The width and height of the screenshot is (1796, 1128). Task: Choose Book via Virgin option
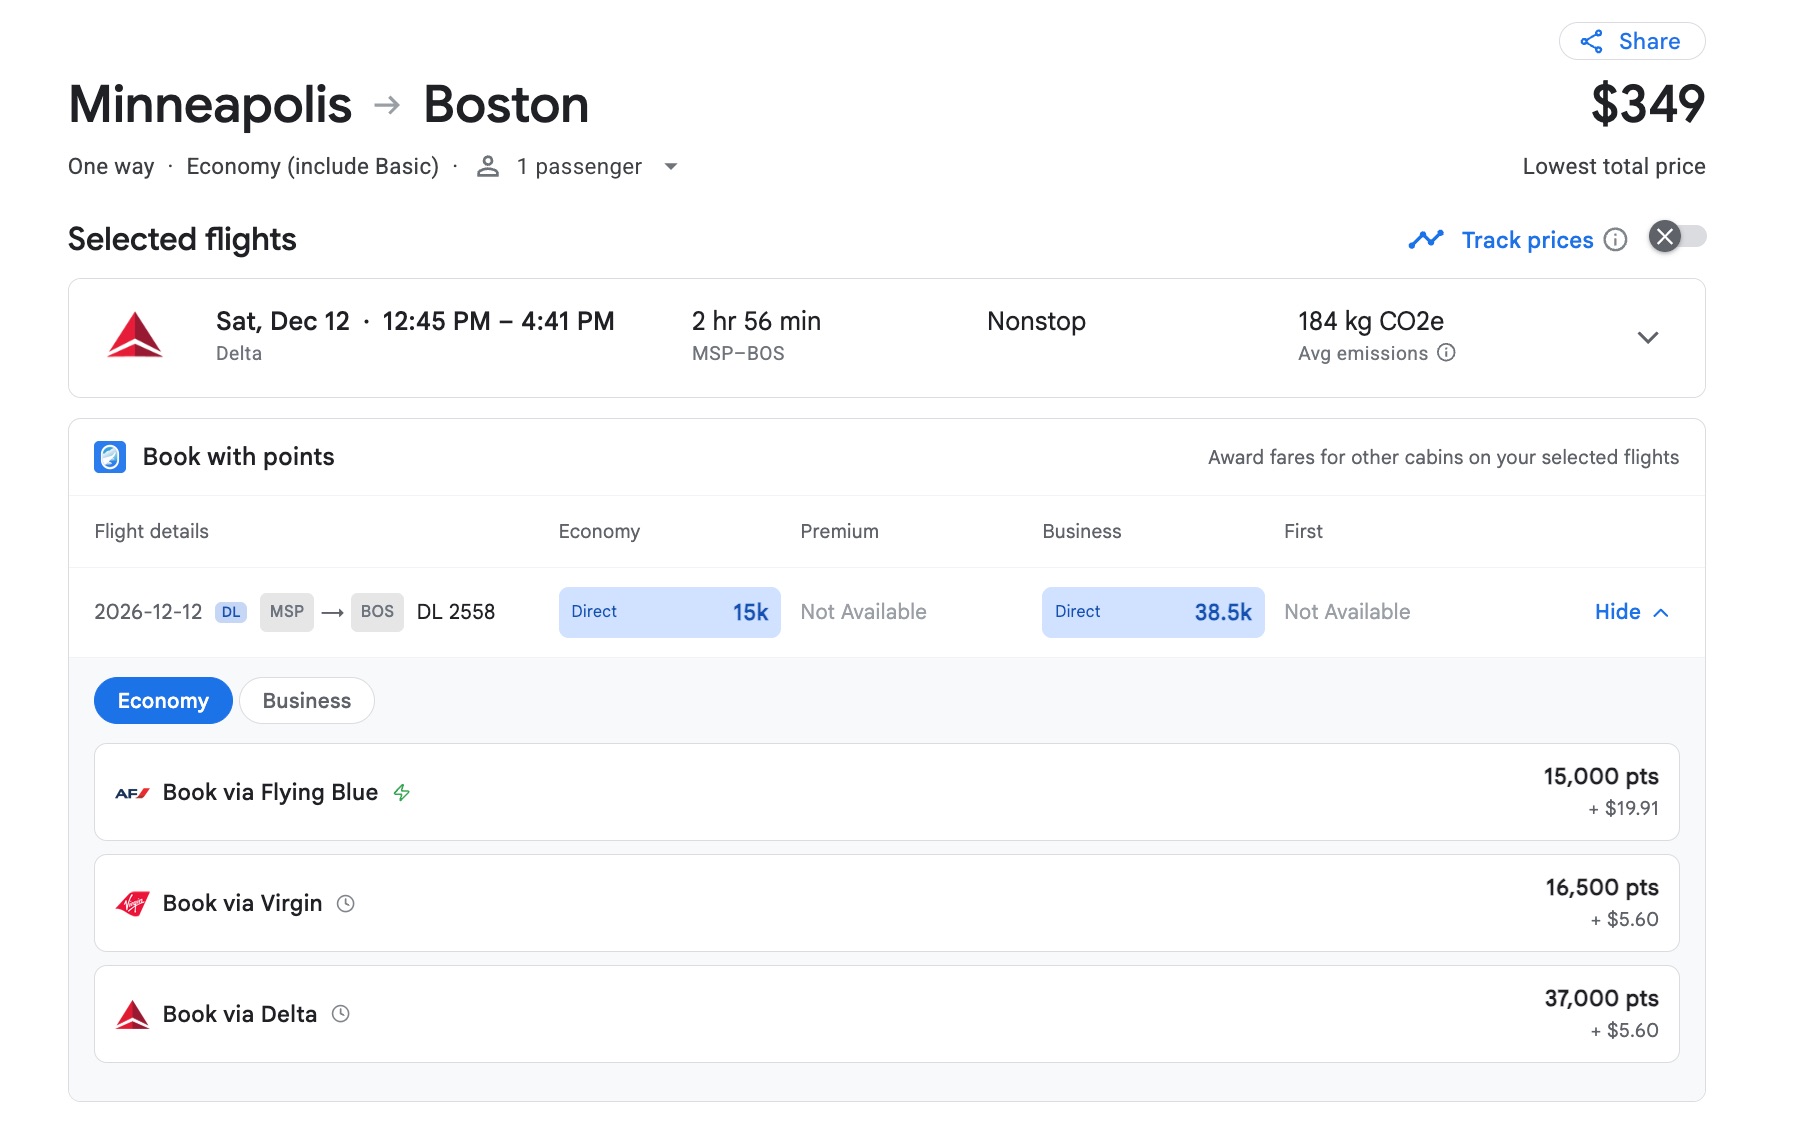point(886,903)
